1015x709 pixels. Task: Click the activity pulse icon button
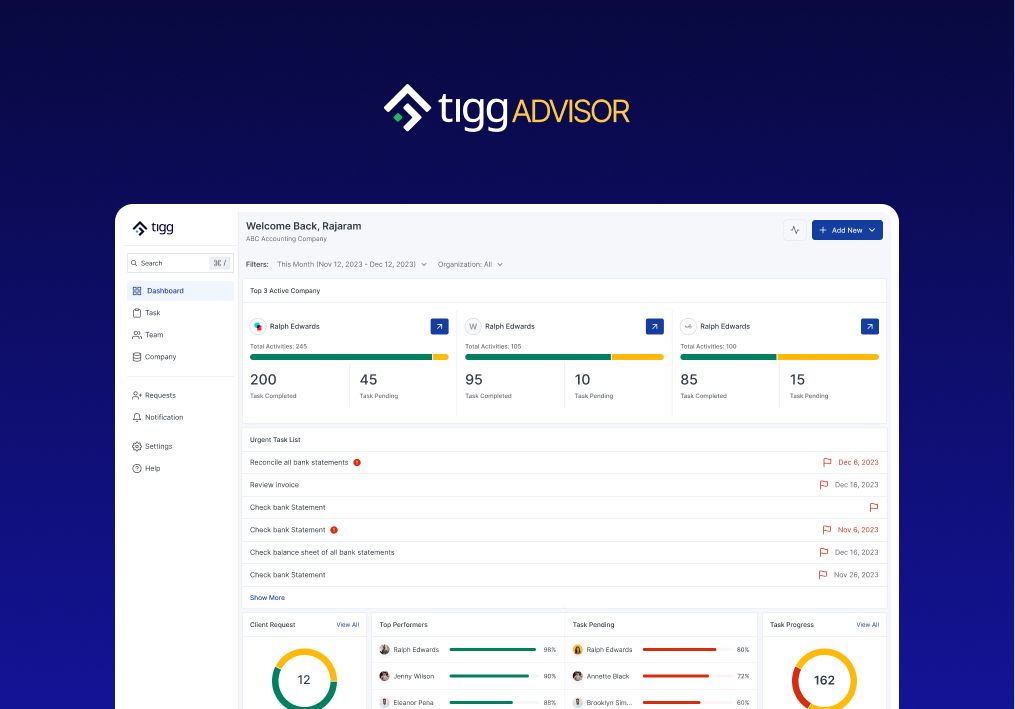[x=795, y=230]
